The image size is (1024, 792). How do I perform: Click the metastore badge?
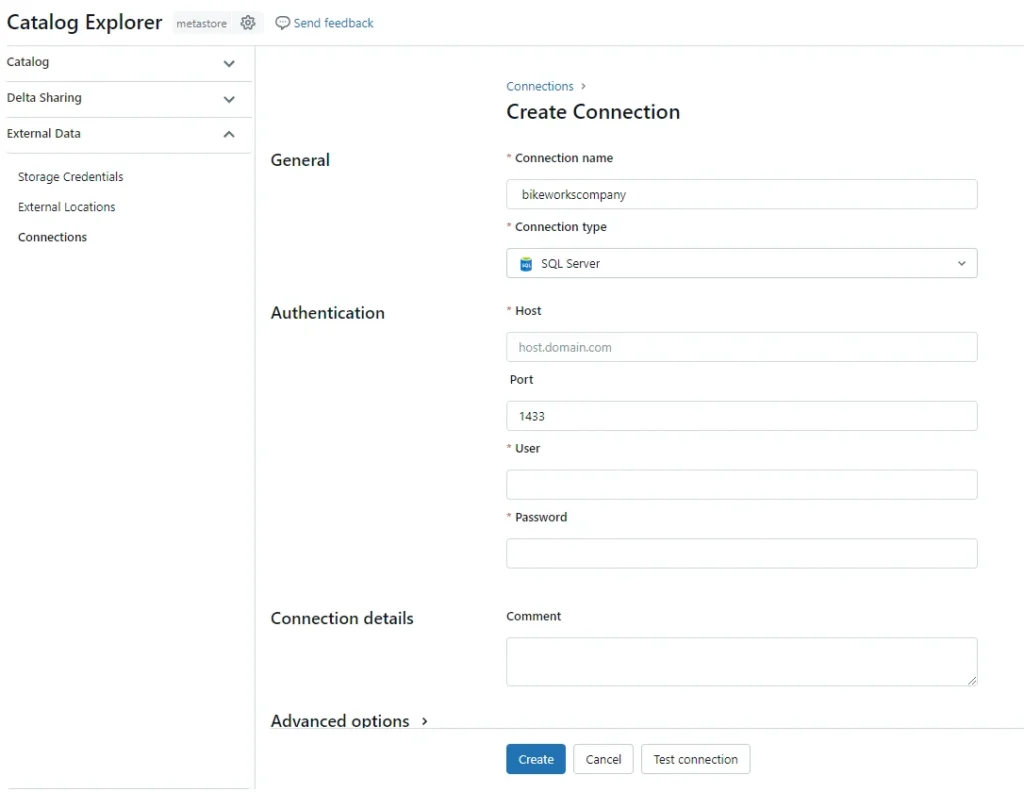(x=201, y=23)
